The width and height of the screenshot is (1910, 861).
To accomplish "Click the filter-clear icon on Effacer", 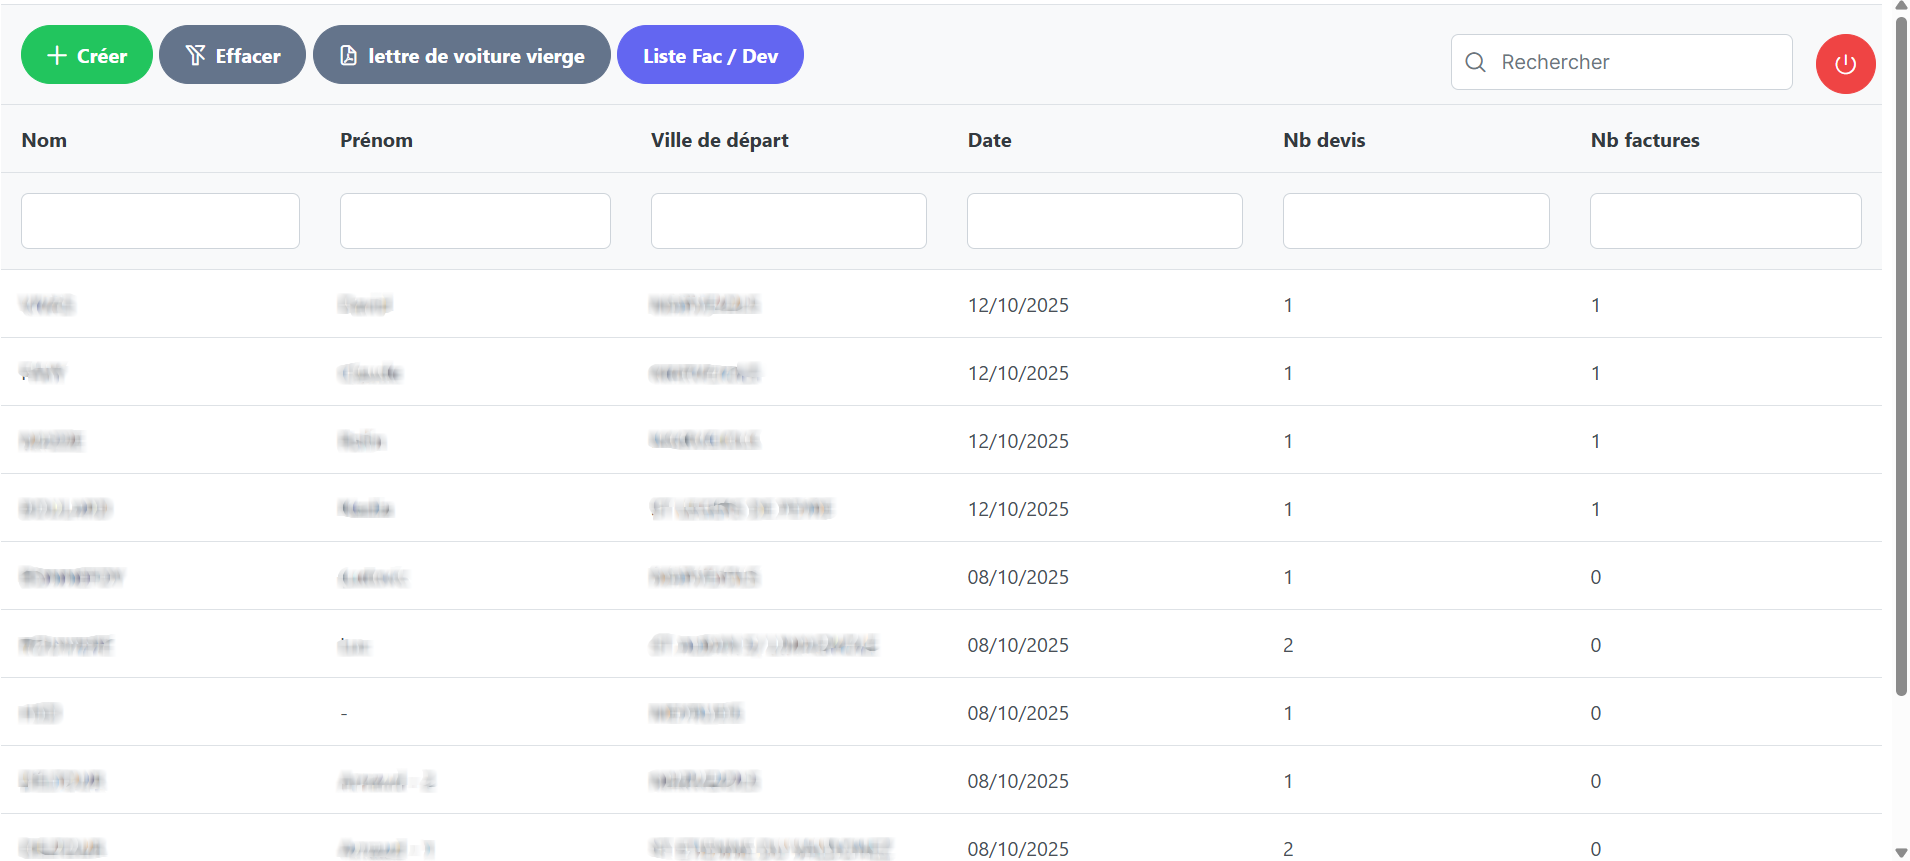I will pyautogui.click(x=195, y=55).
